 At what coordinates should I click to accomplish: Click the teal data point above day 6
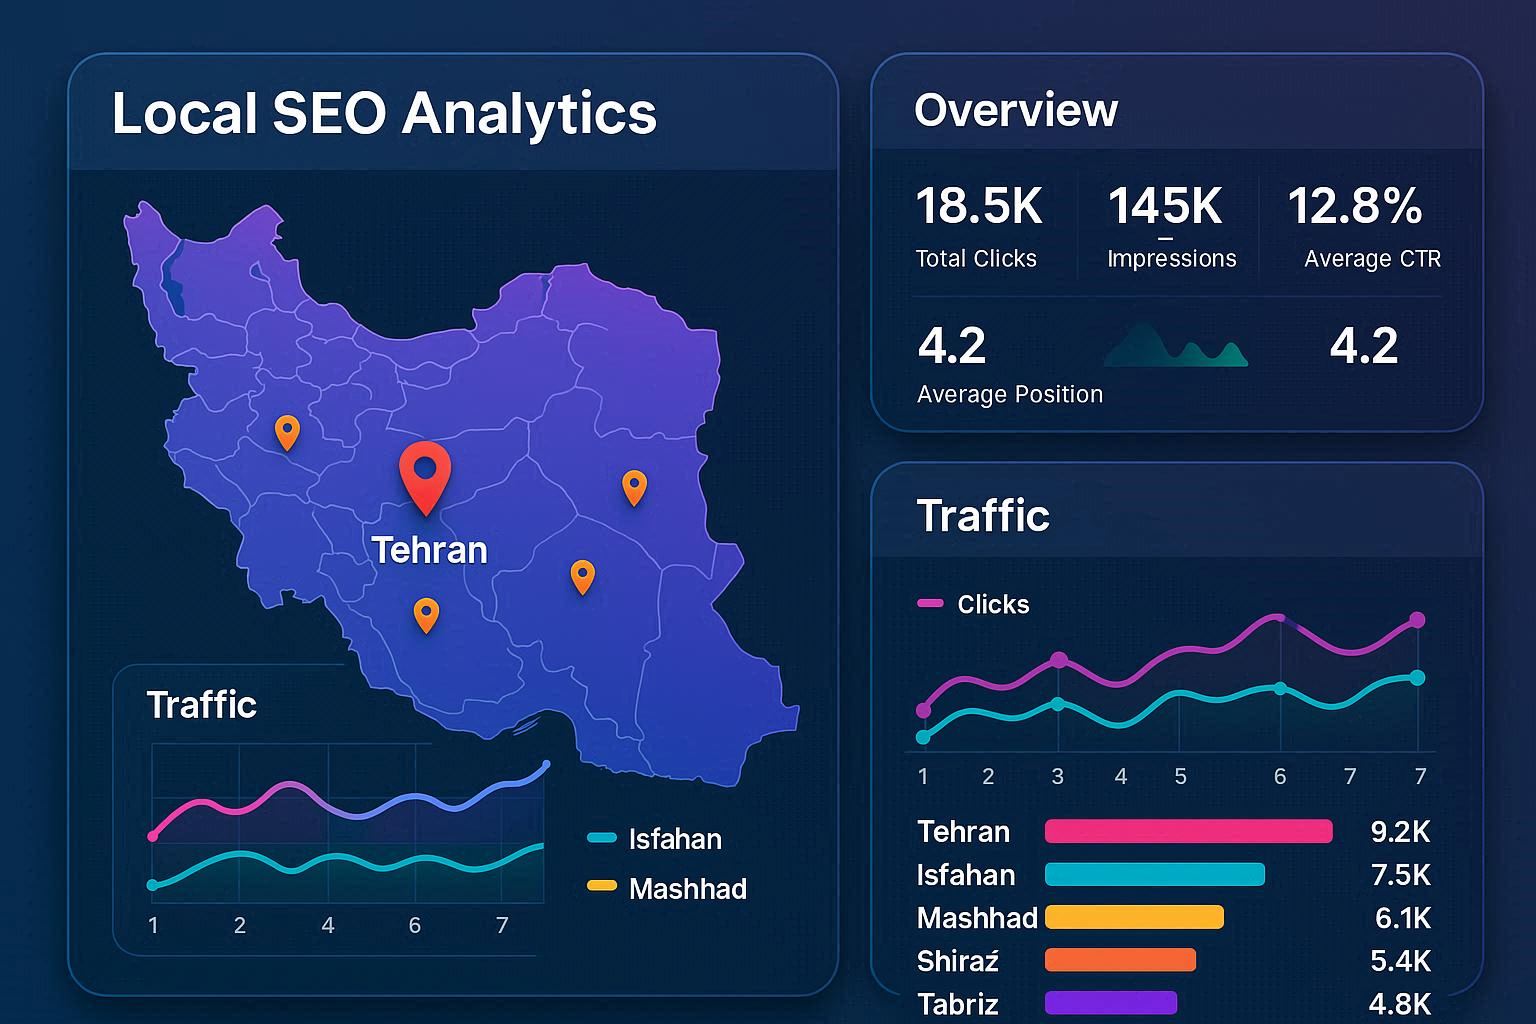1280,688
